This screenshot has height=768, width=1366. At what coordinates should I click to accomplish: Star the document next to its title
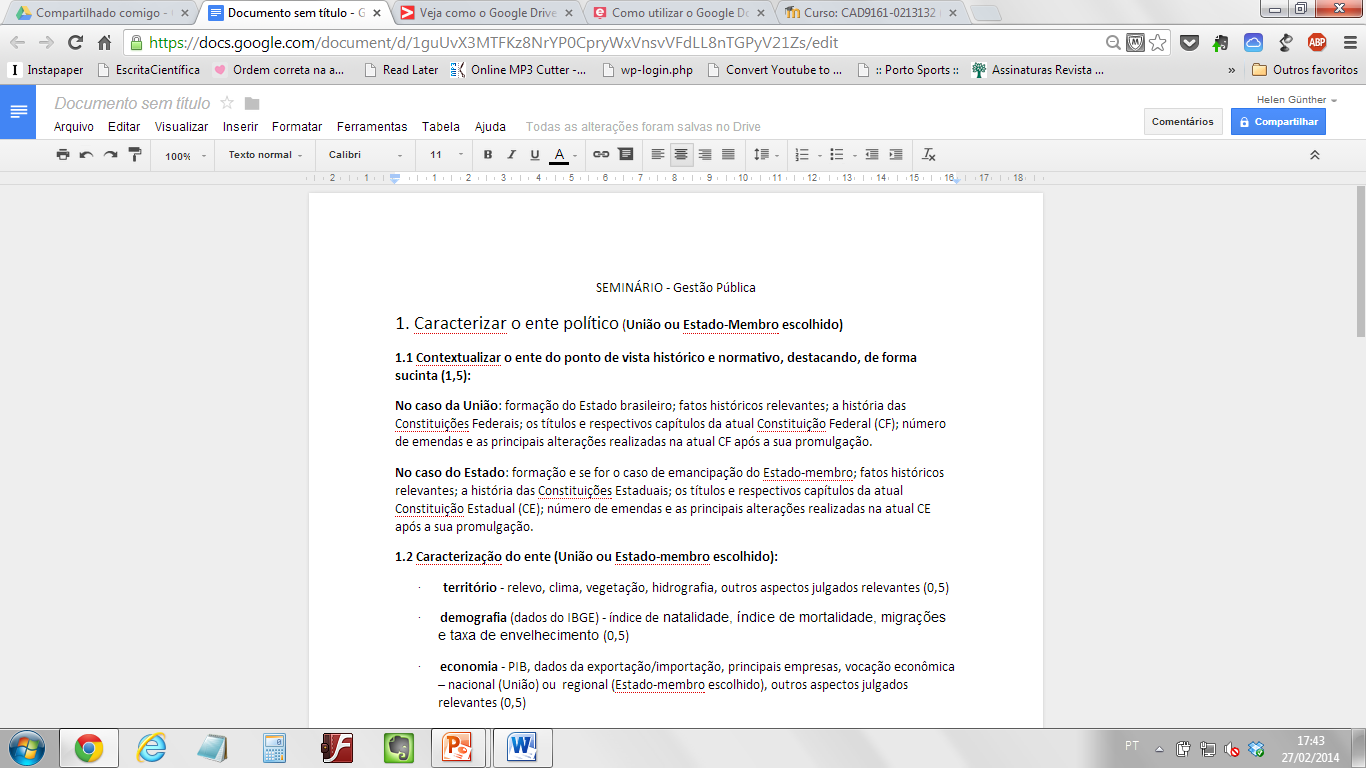click(x=227, y=103)
